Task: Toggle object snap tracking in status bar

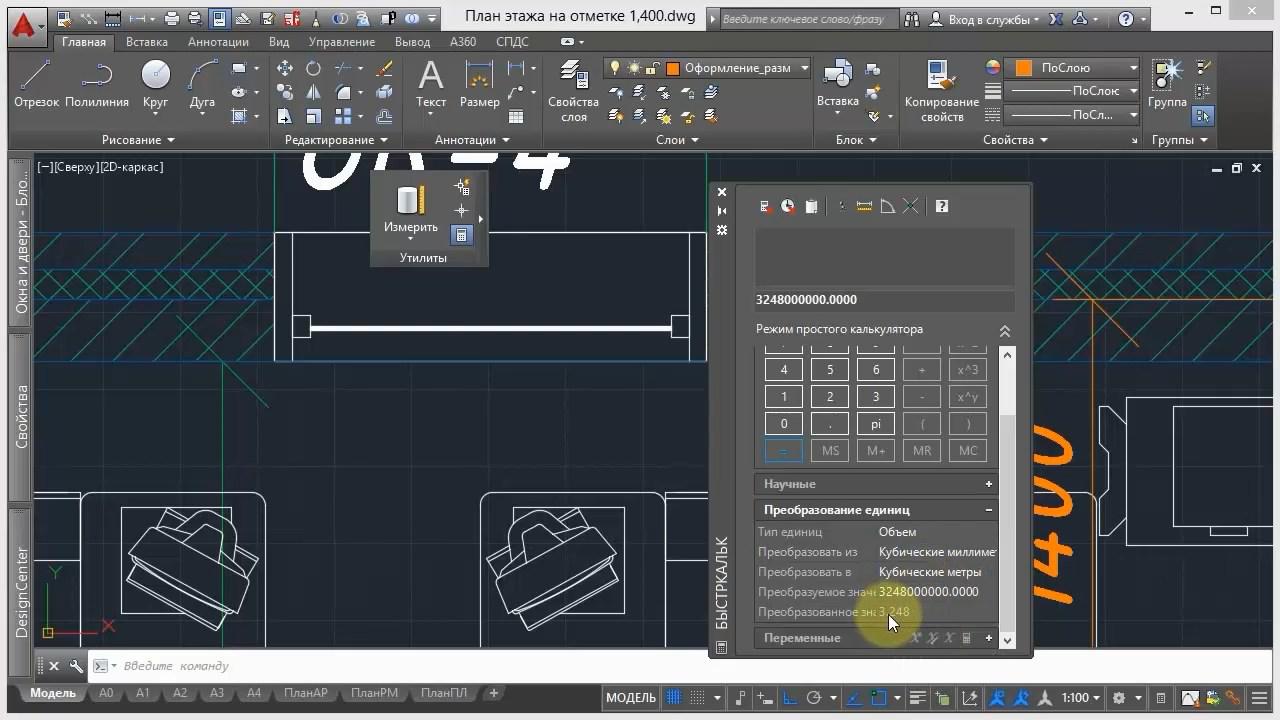Action: click(855, 697)
